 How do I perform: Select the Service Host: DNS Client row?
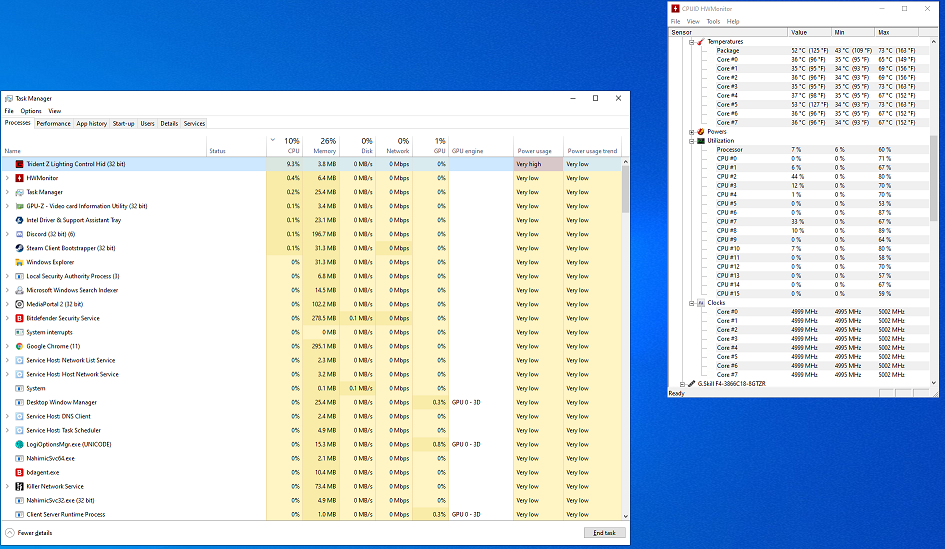pyautogui.click(x=311, y=416)
